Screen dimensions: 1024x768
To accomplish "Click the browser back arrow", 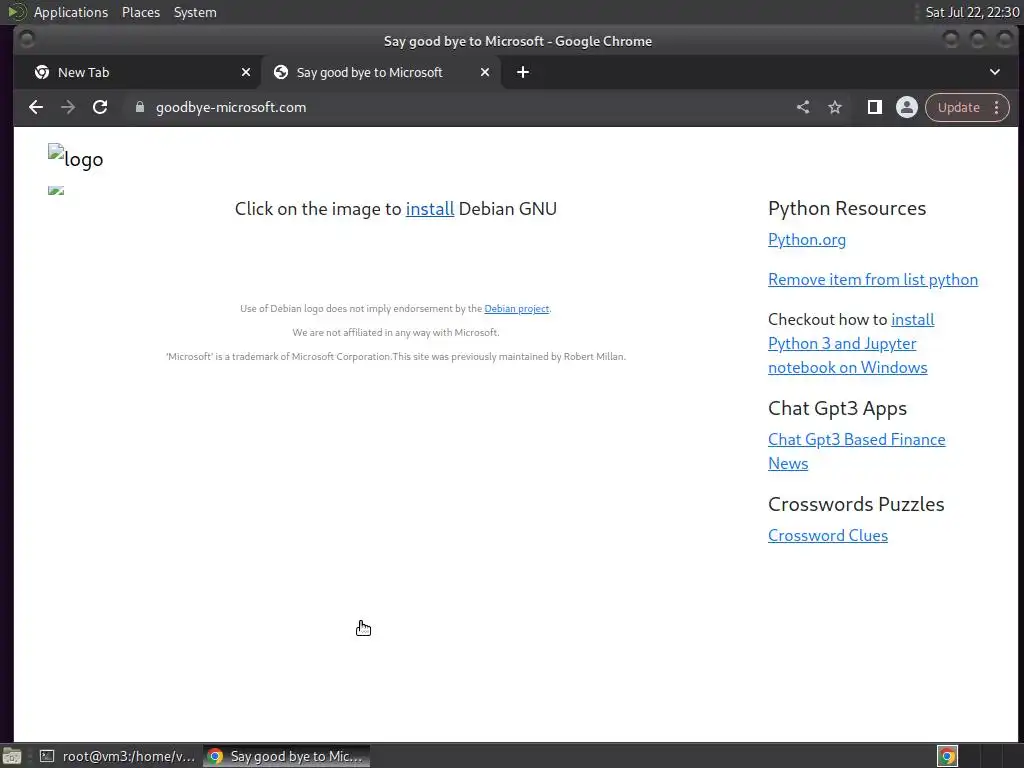I will (x=36, y=107).
